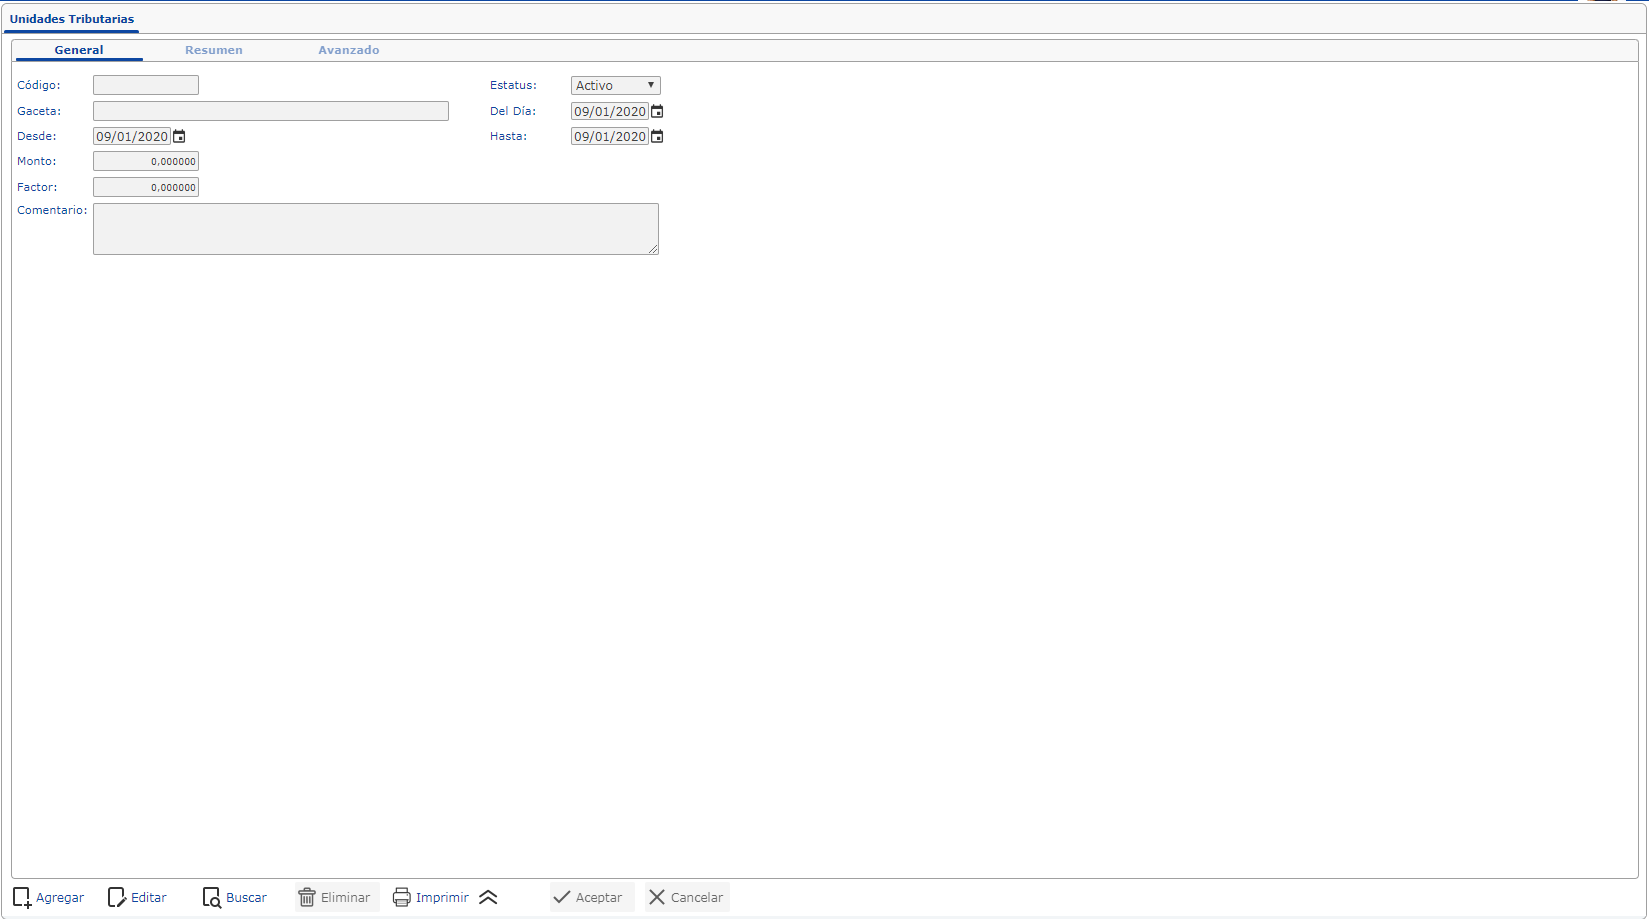Open the Estatus dropdown showing Activo
Image resolution: width=1649 pixels, height=919 pixels.
(x=616, y=86)
